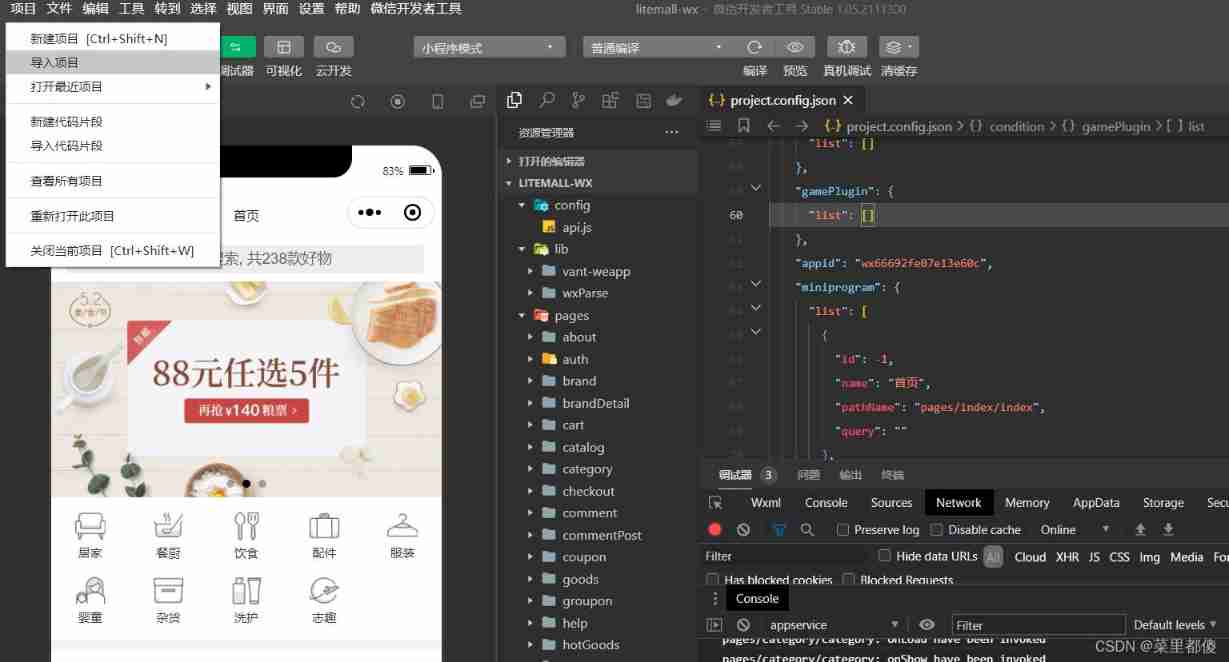Image resolution: width=1229 pixels, height=662 pixels.
Task: Click the export HAR download icon
Action: [1168, 530]
